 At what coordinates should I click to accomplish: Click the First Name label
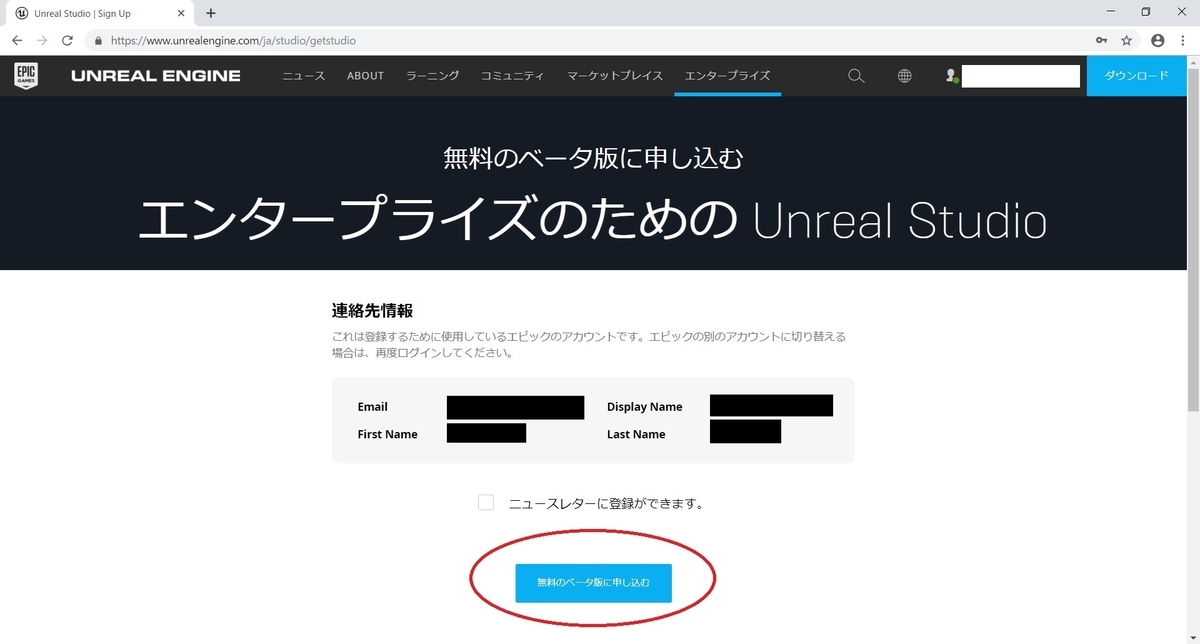pyautogui.click(x=387, y=434)
